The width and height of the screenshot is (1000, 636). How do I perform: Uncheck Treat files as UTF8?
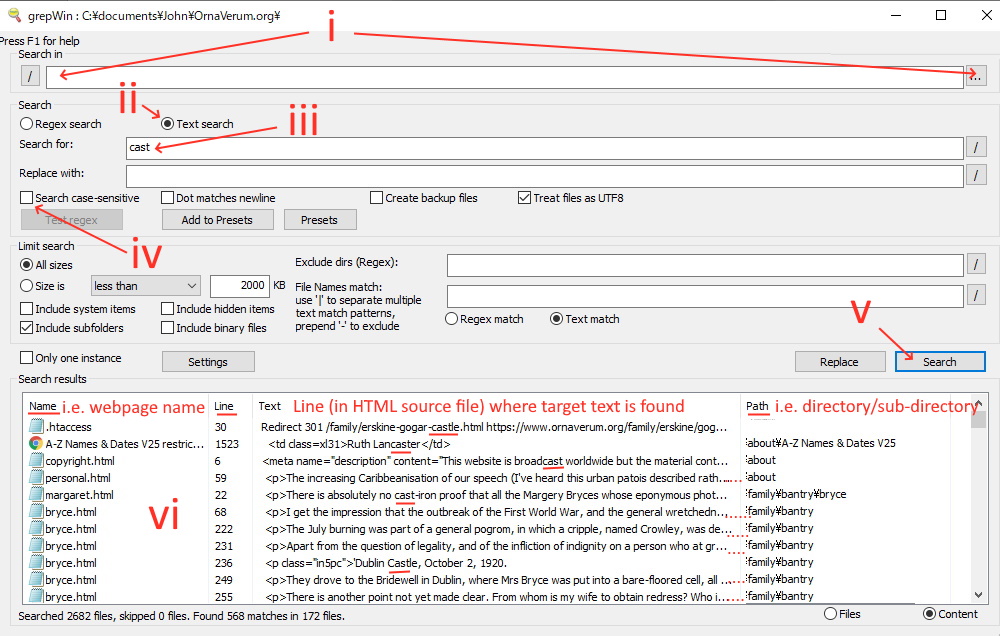pos(525,198)
